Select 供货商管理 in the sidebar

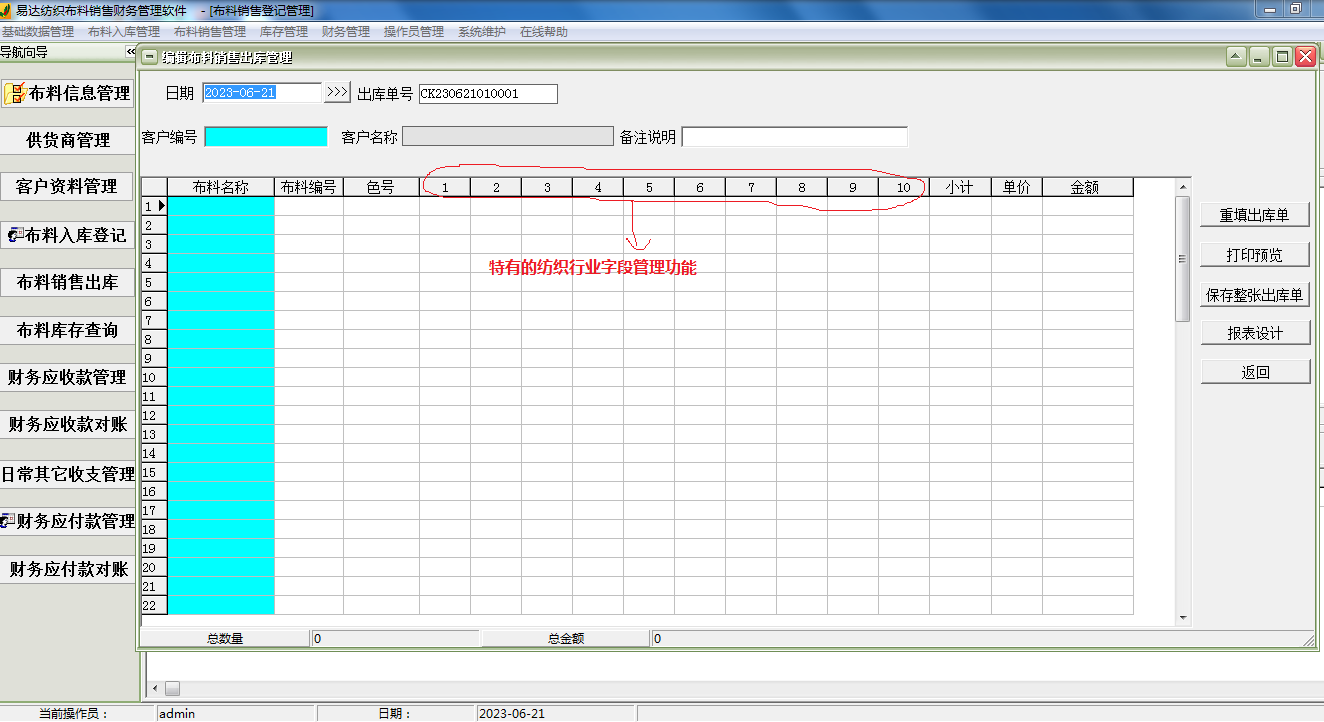[67, 140]
